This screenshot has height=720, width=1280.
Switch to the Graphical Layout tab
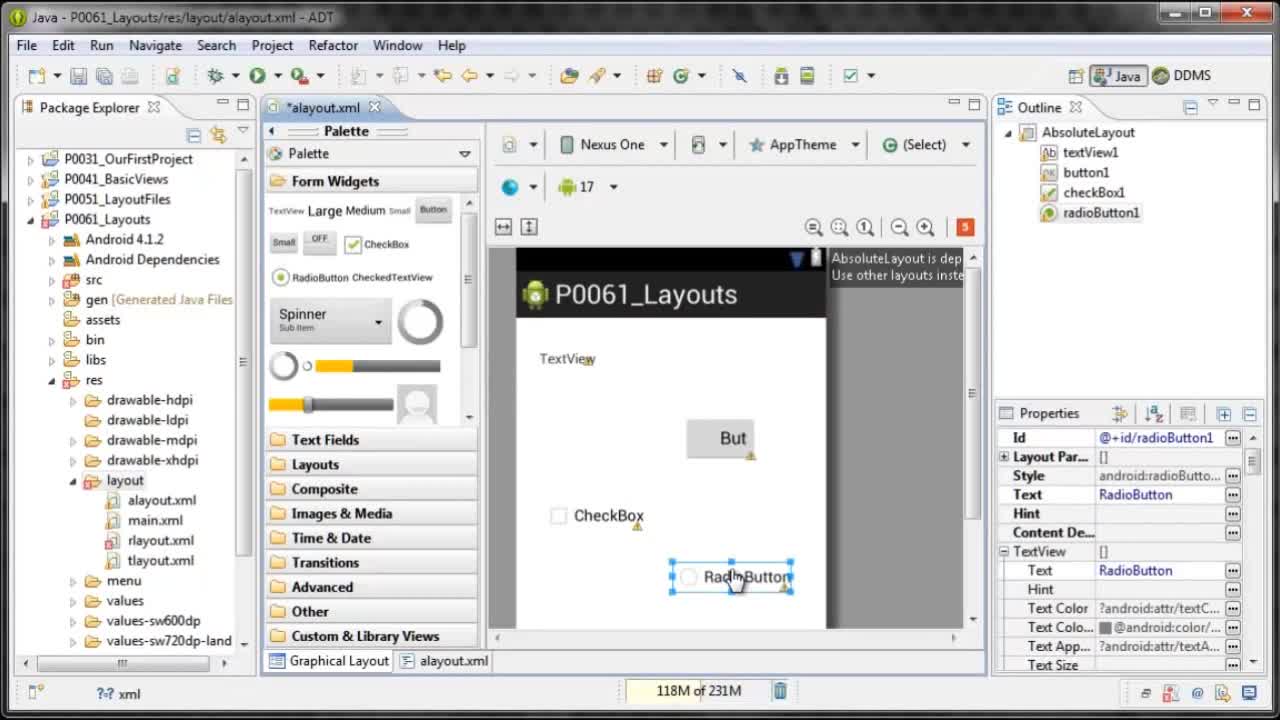(329, 661)
